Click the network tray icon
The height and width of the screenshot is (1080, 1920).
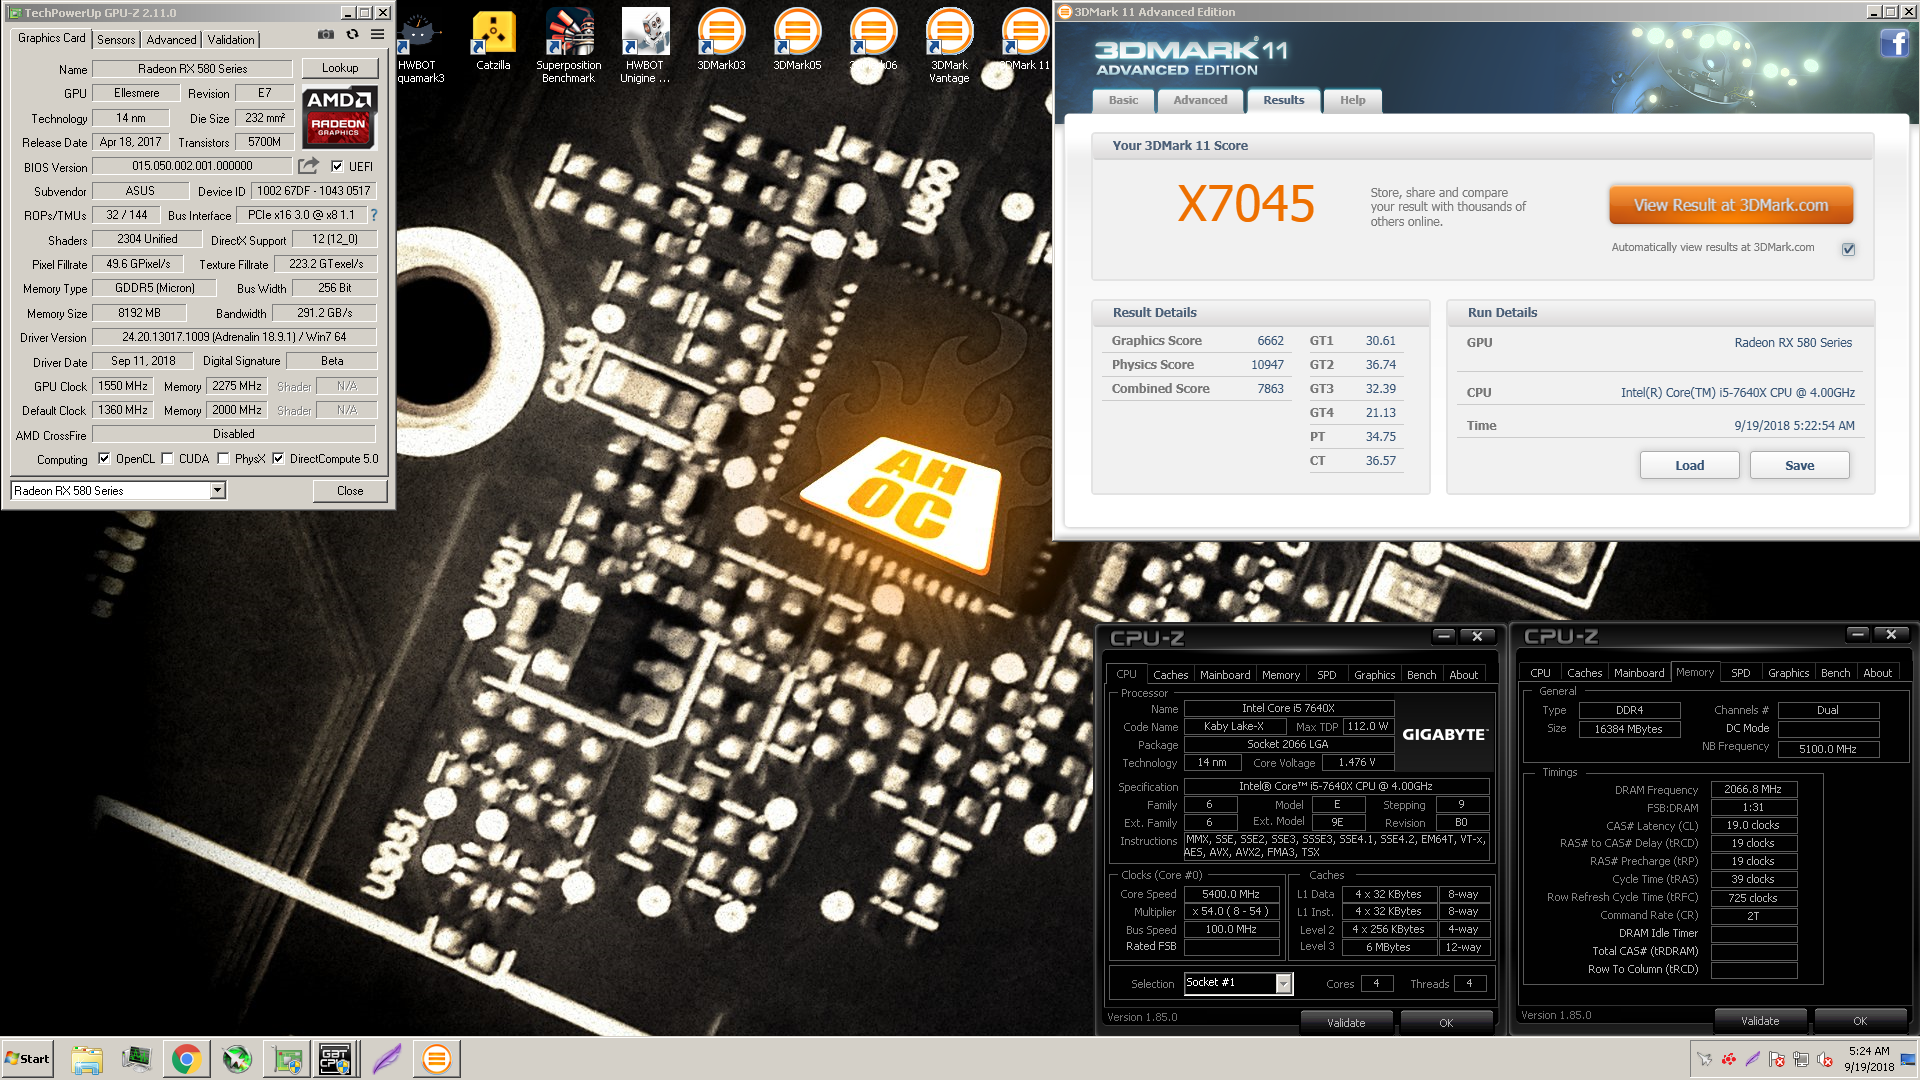point(1801,1060)
